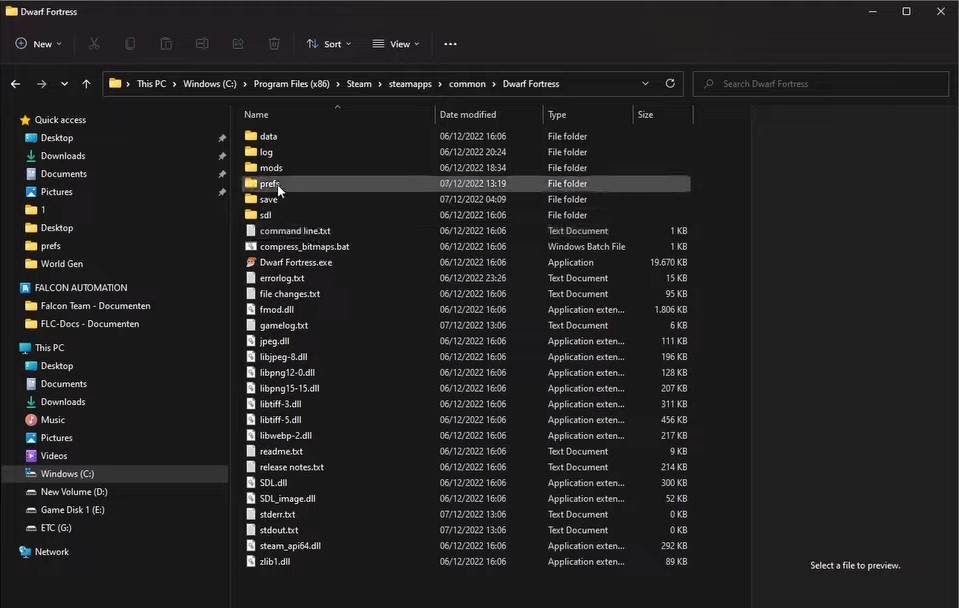Click Windows (C:) in the breadcrumb
Viewport: 959px width, 608px height.
210,84
